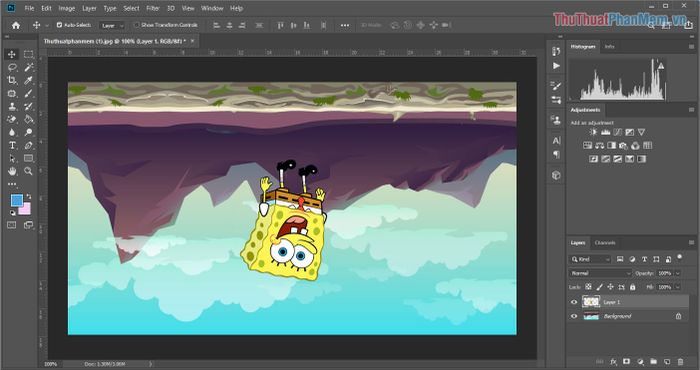Select the Horizontal Type tool
The image size is (700, 370).
12,145
